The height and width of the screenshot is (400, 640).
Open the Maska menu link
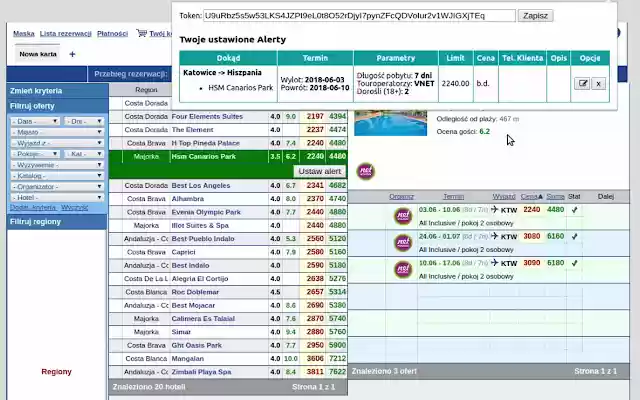click(24, 33)
